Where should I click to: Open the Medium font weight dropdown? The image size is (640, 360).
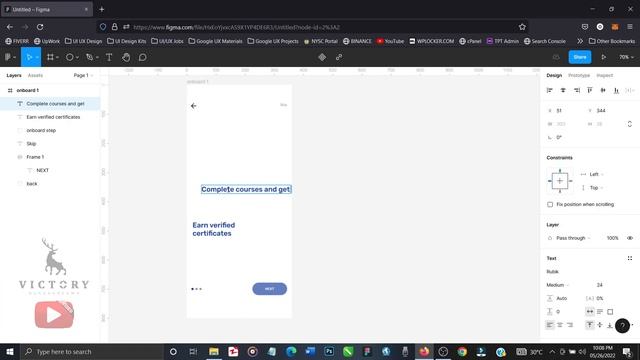coord(558,285)
